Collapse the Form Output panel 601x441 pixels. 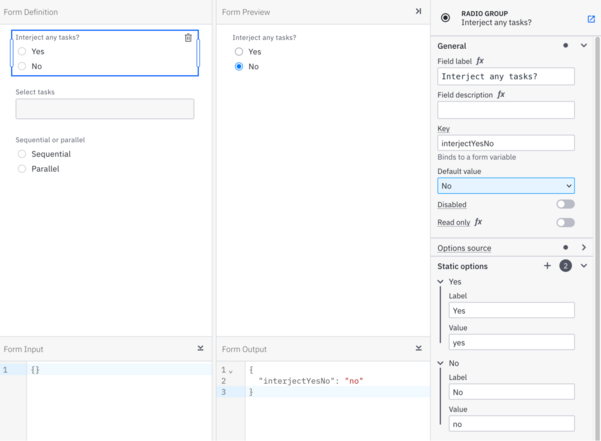pyautogui.click(x=419, y=348)
